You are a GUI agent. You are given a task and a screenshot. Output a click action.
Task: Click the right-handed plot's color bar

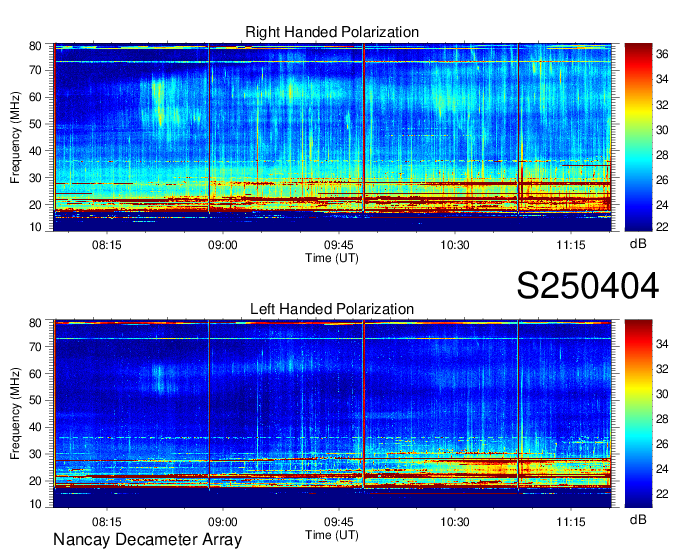tap(638, 137)
